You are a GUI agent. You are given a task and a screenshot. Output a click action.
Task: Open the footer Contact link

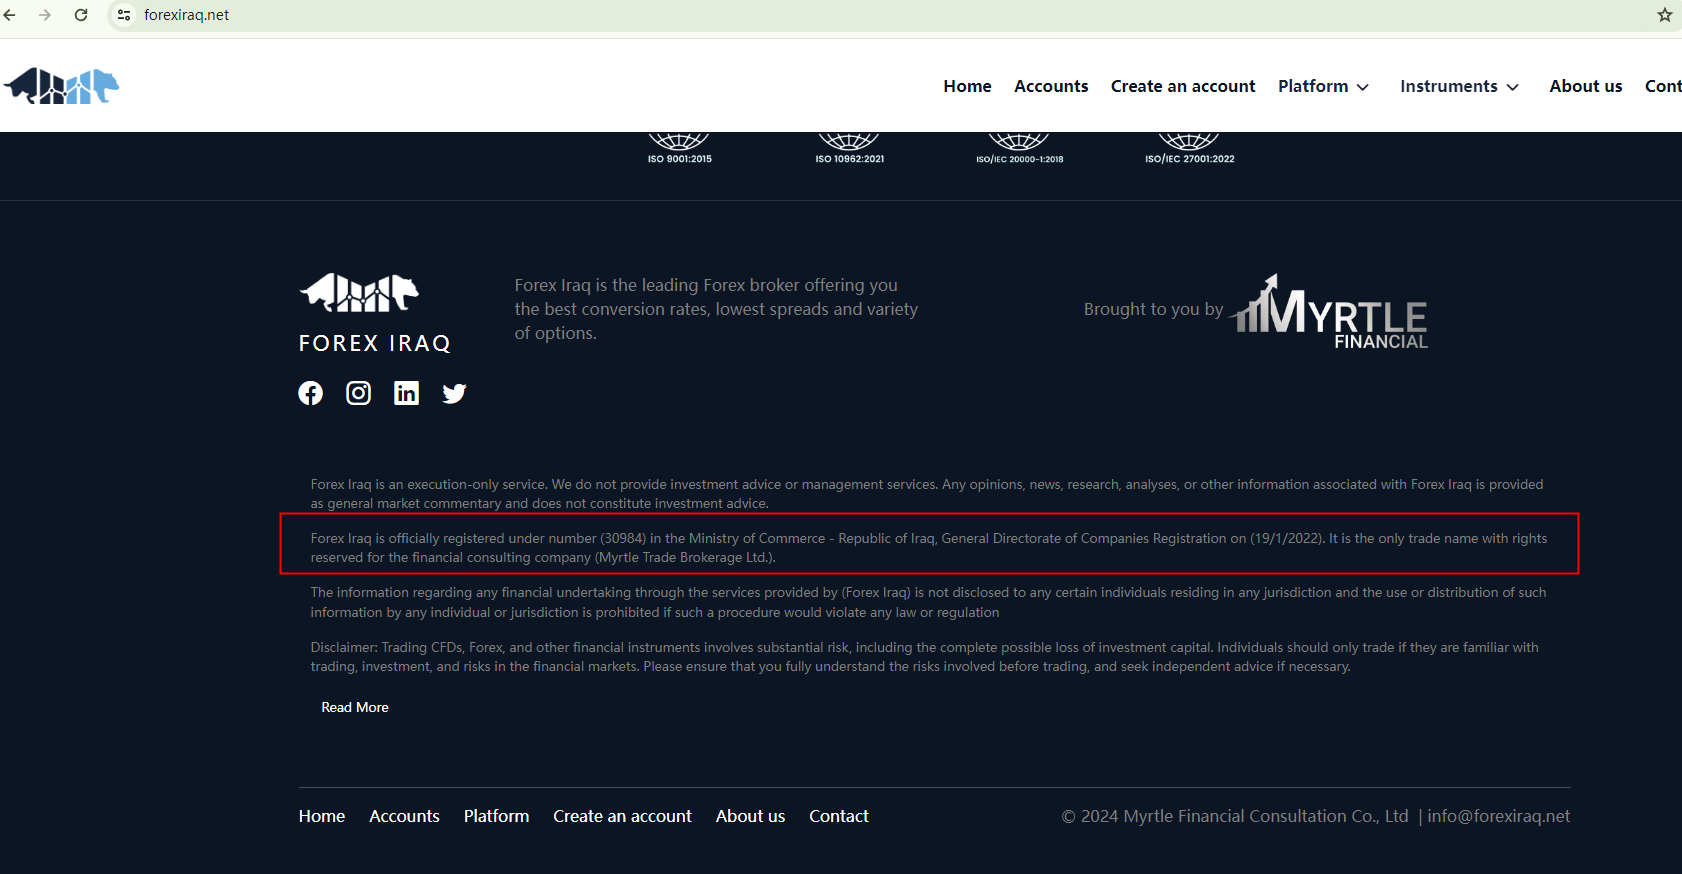point(839,816)
